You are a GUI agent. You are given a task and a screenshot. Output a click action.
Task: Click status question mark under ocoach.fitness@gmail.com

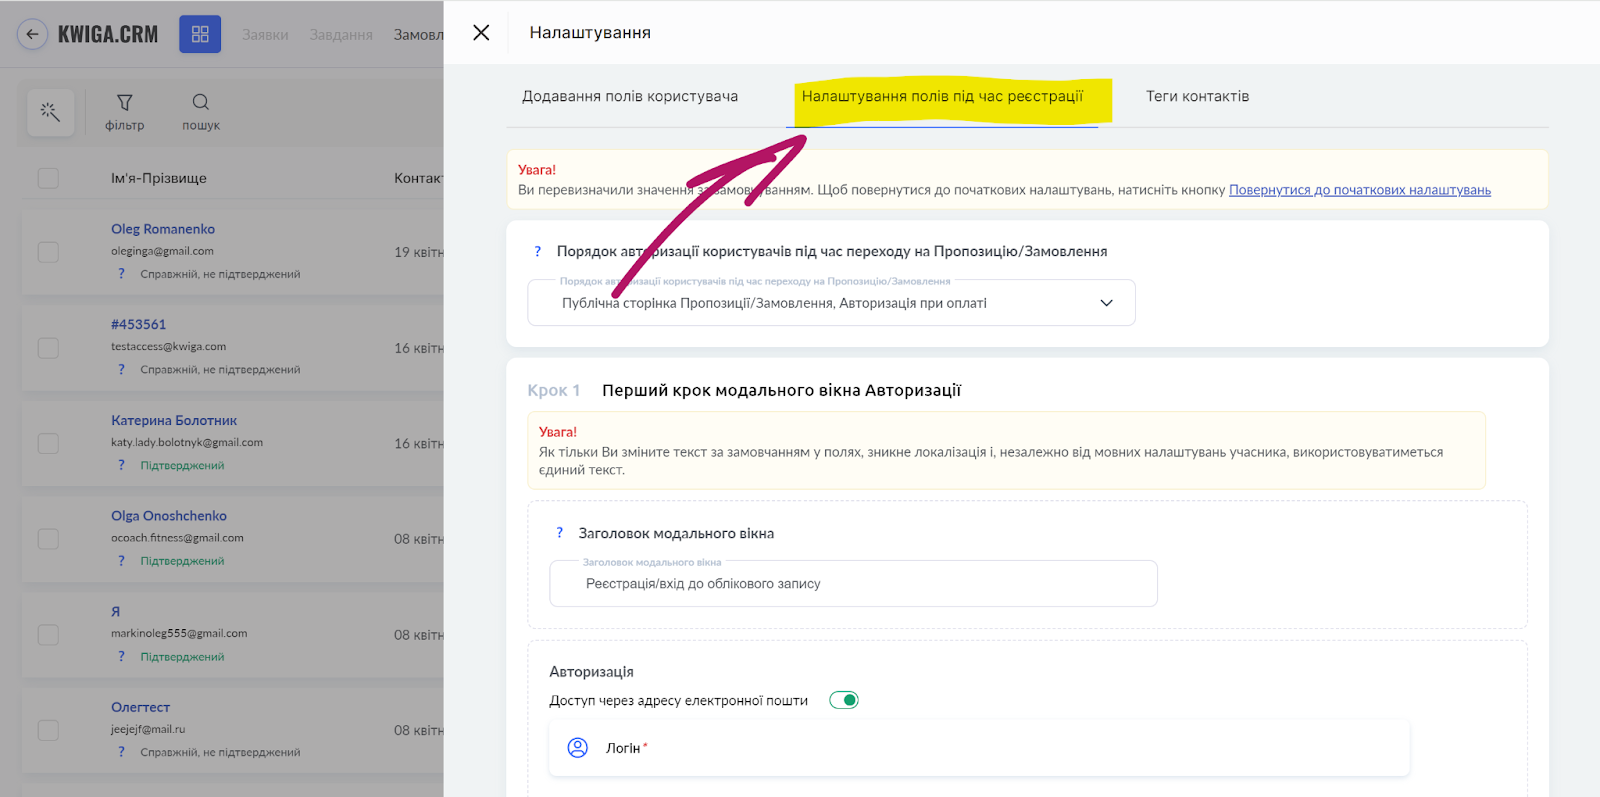(x=122, y=561)
